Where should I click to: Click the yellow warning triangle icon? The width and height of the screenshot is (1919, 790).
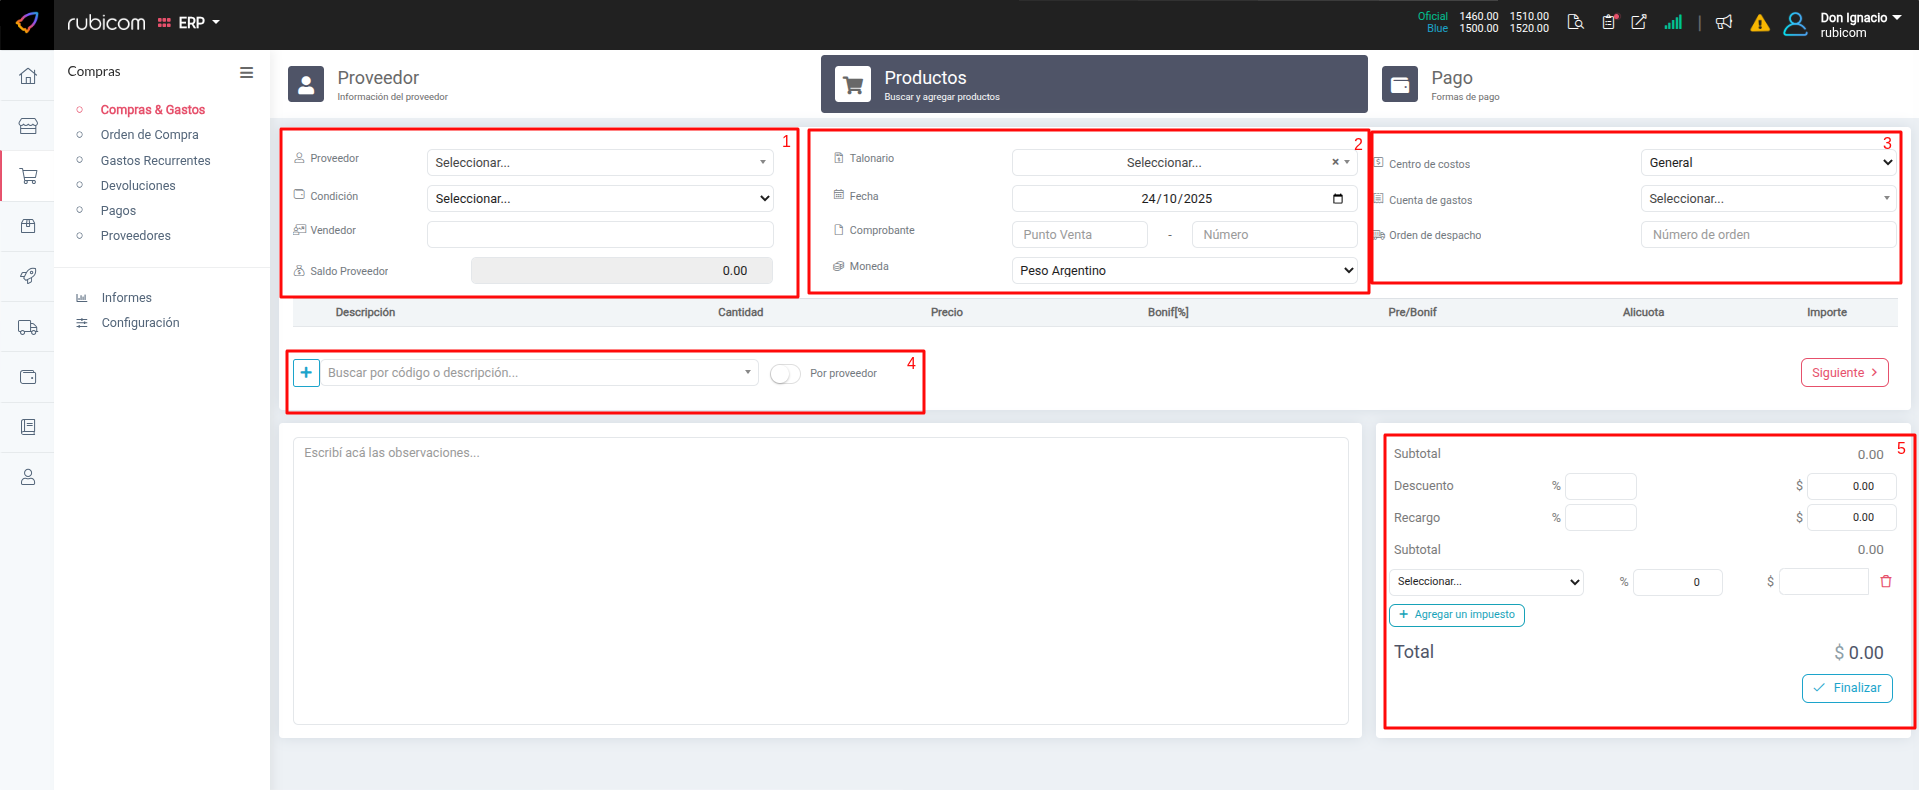pyautogui.click(x=1760, y=23)
